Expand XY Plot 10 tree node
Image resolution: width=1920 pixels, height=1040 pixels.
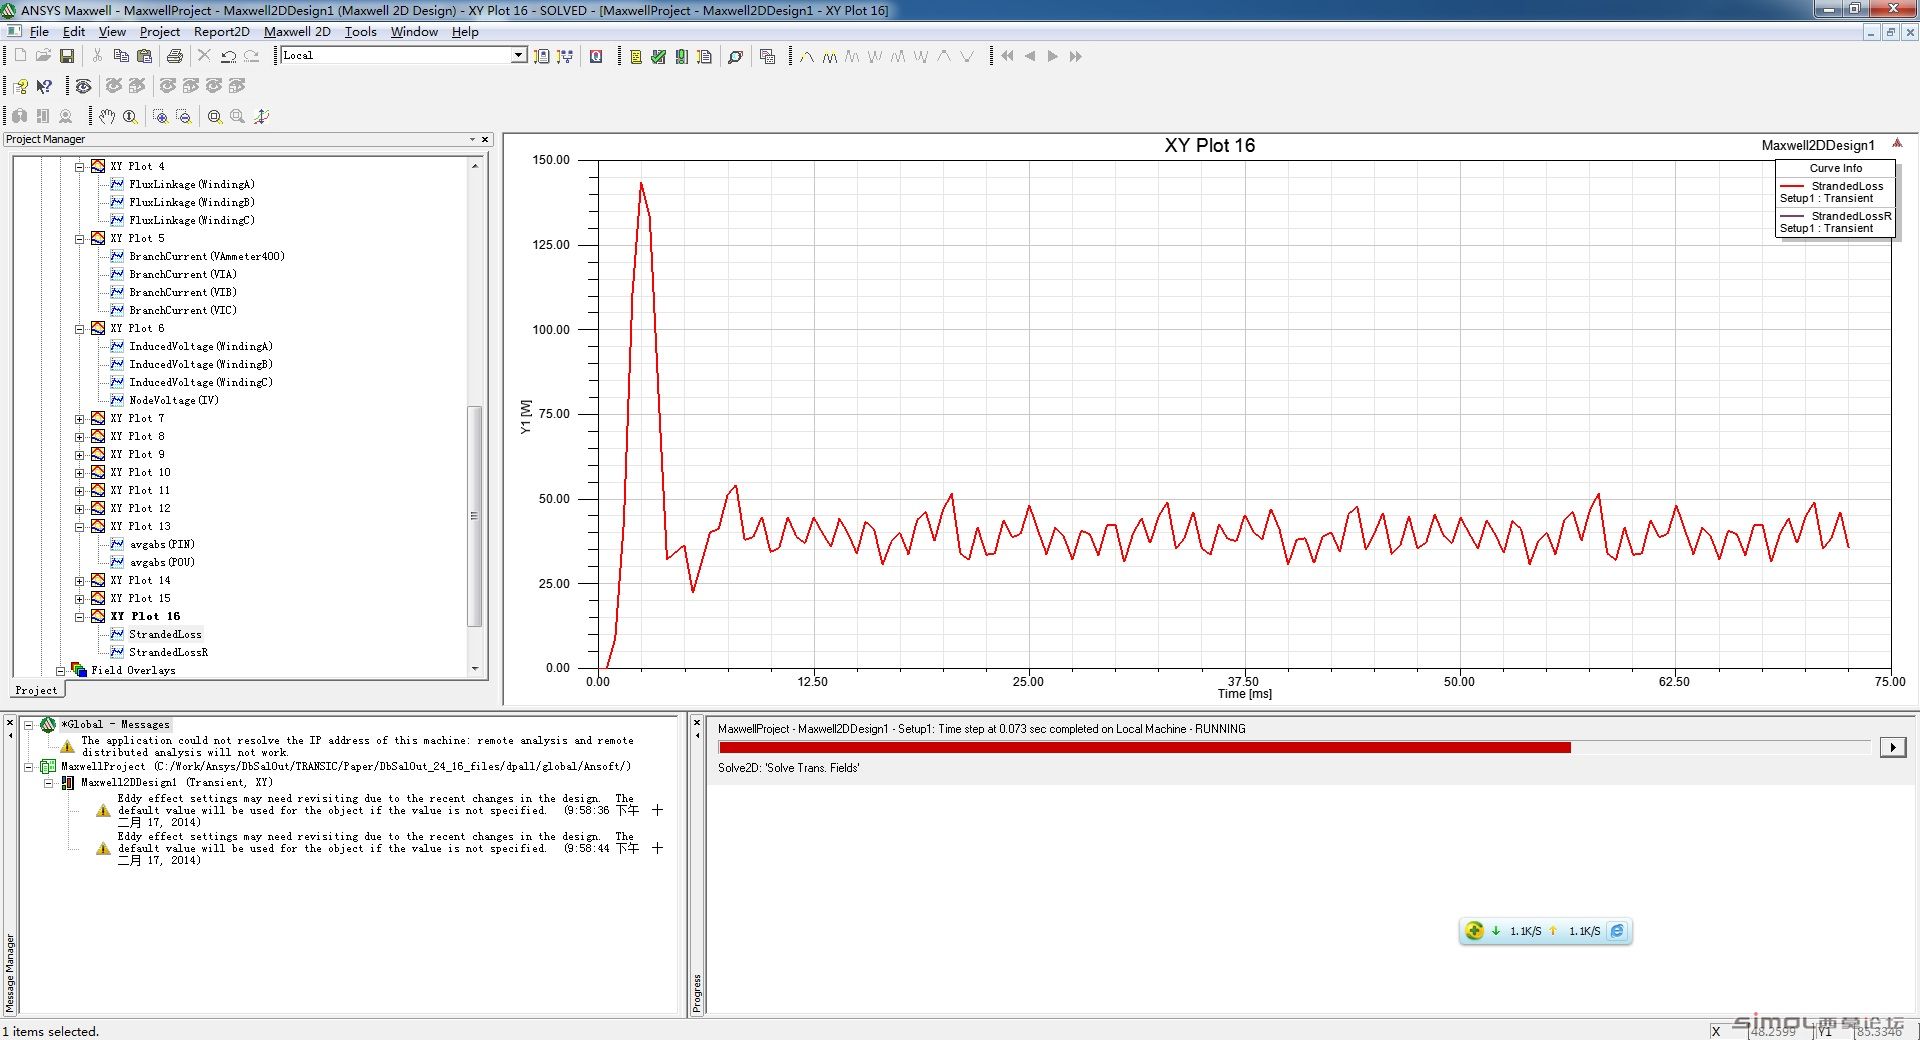(x=80, y=473)
